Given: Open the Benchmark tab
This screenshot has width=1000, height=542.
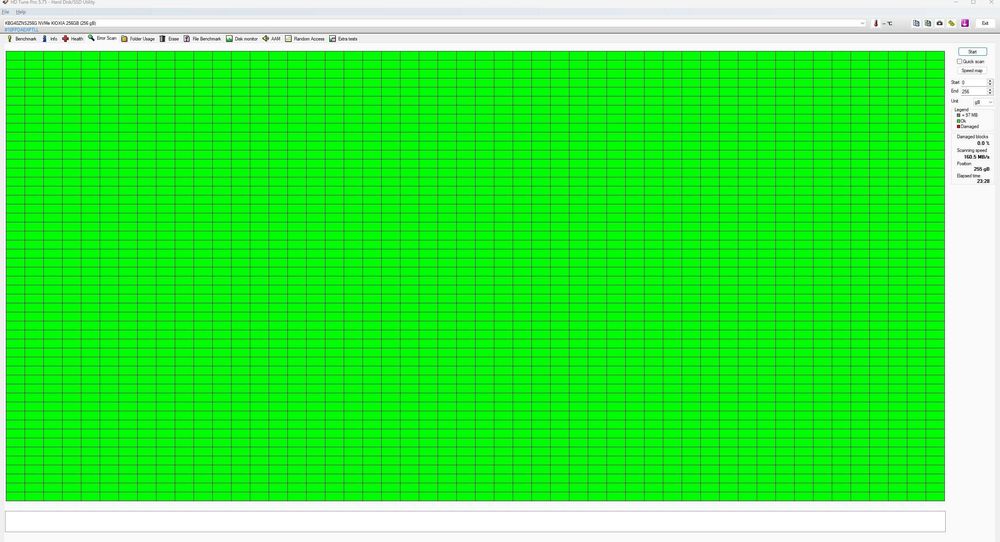Looking at the screenshot, I should (22, 39).
